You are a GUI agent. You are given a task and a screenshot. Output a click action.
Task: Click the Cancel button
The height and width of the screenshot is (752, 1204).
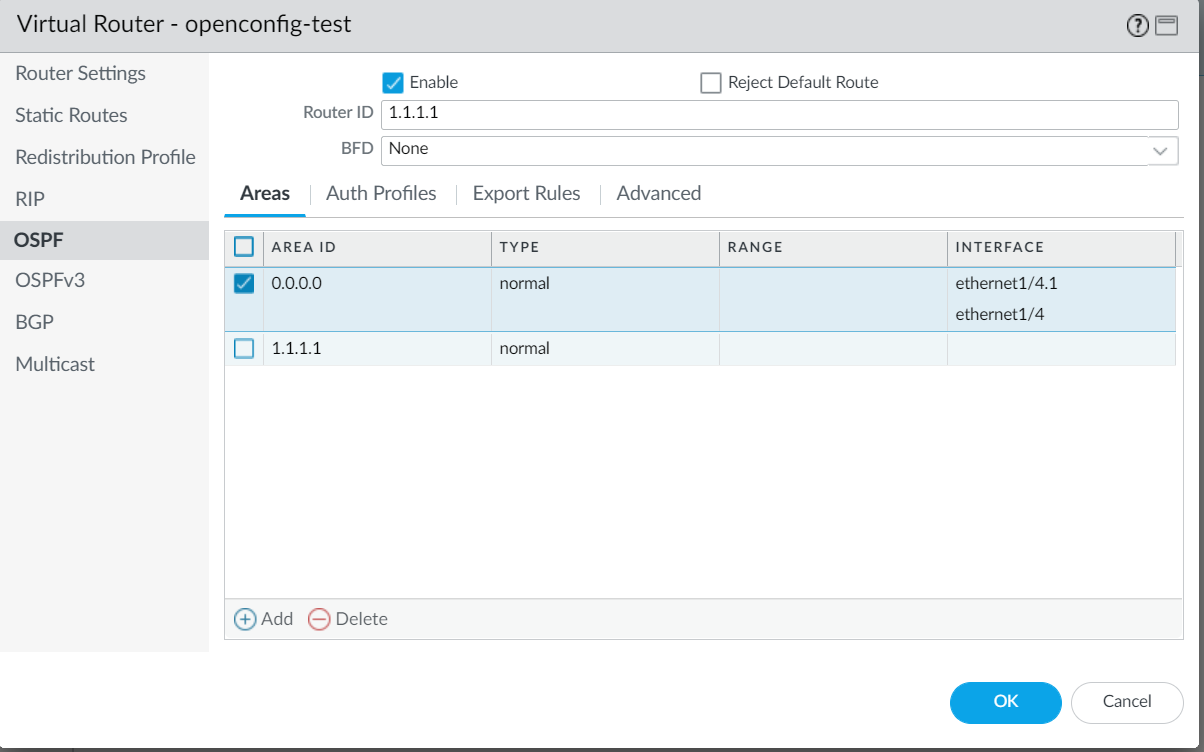click(x=1127, y=702)
